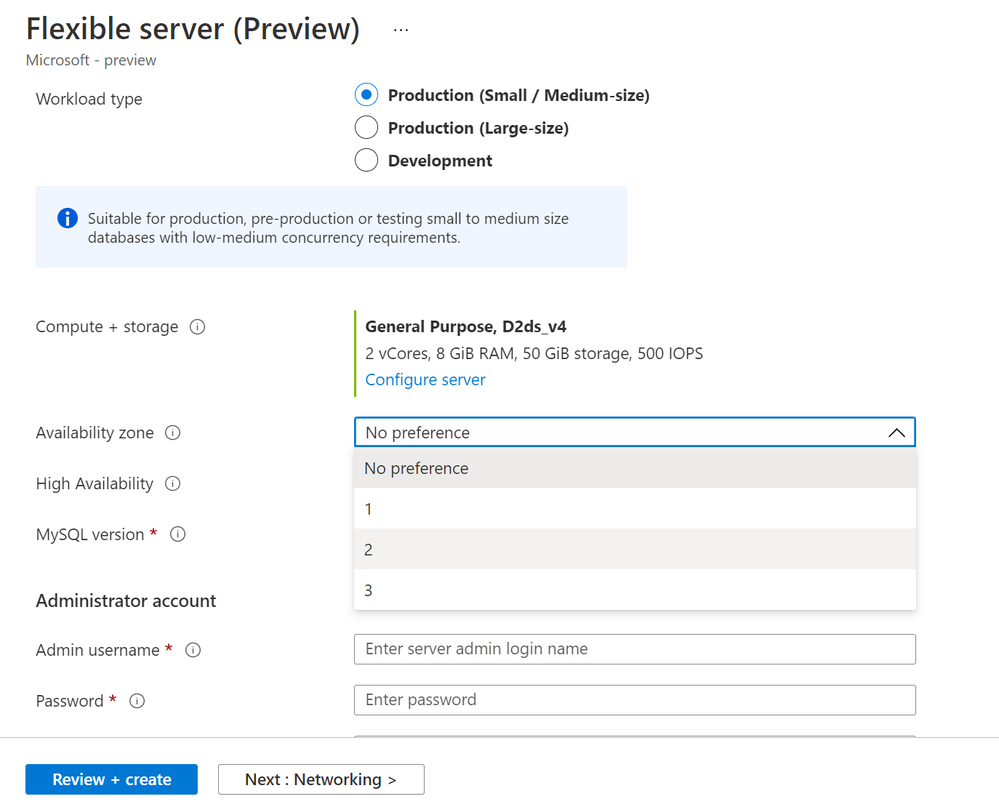Click the Review + create button
This screenshot has width=999, height=812.
112,779
